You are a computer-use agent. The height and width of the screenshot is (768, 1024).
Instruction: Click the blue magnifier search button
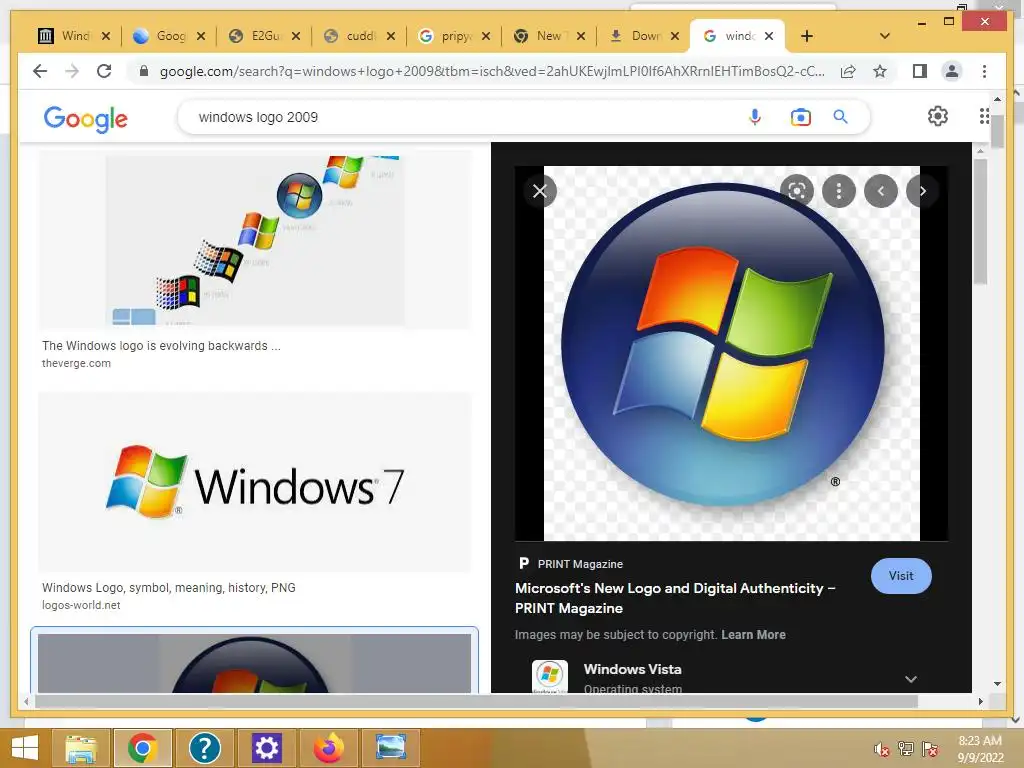coord(840,117)
